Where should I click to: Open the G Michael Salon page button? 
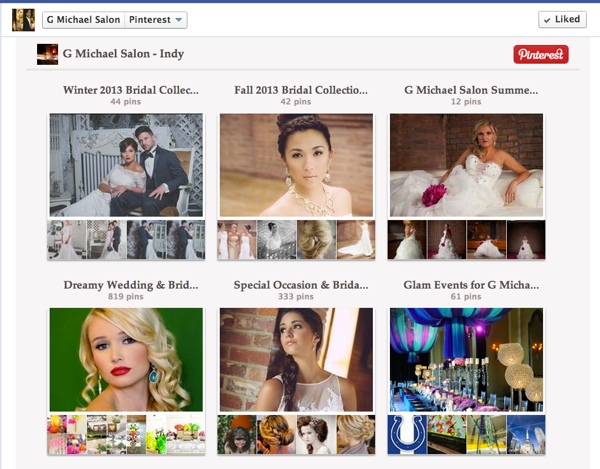83,20
